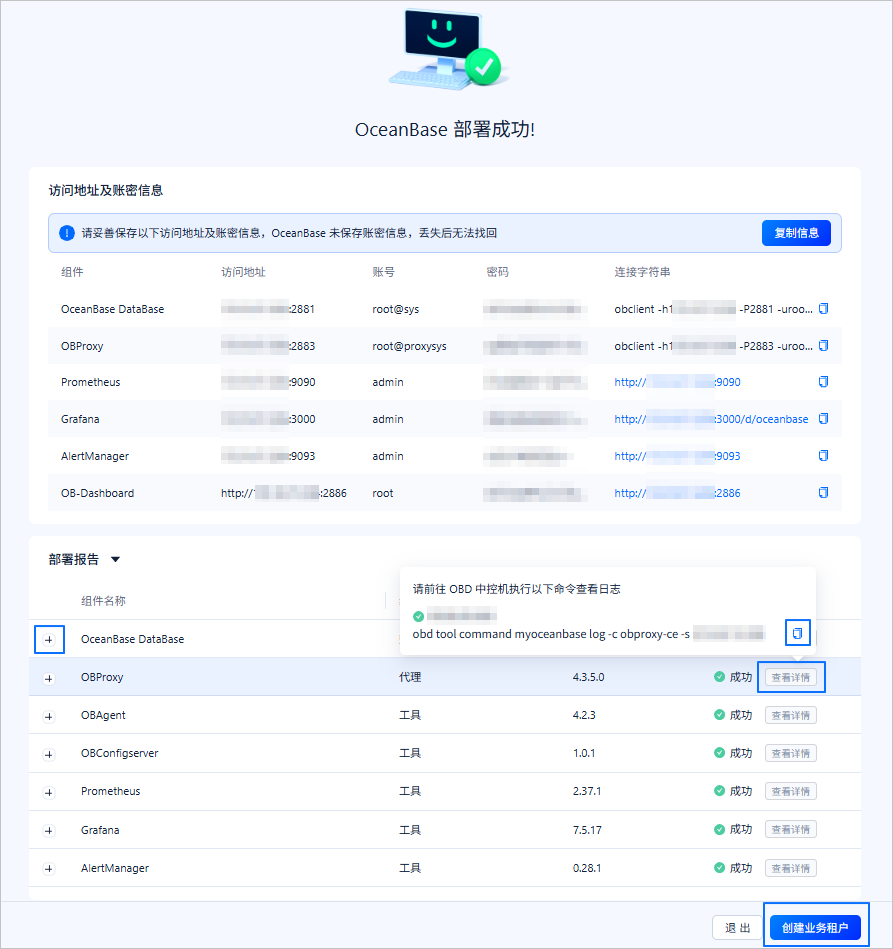
Task: Copy OB-Dashboard address icon
Action: 823,493
